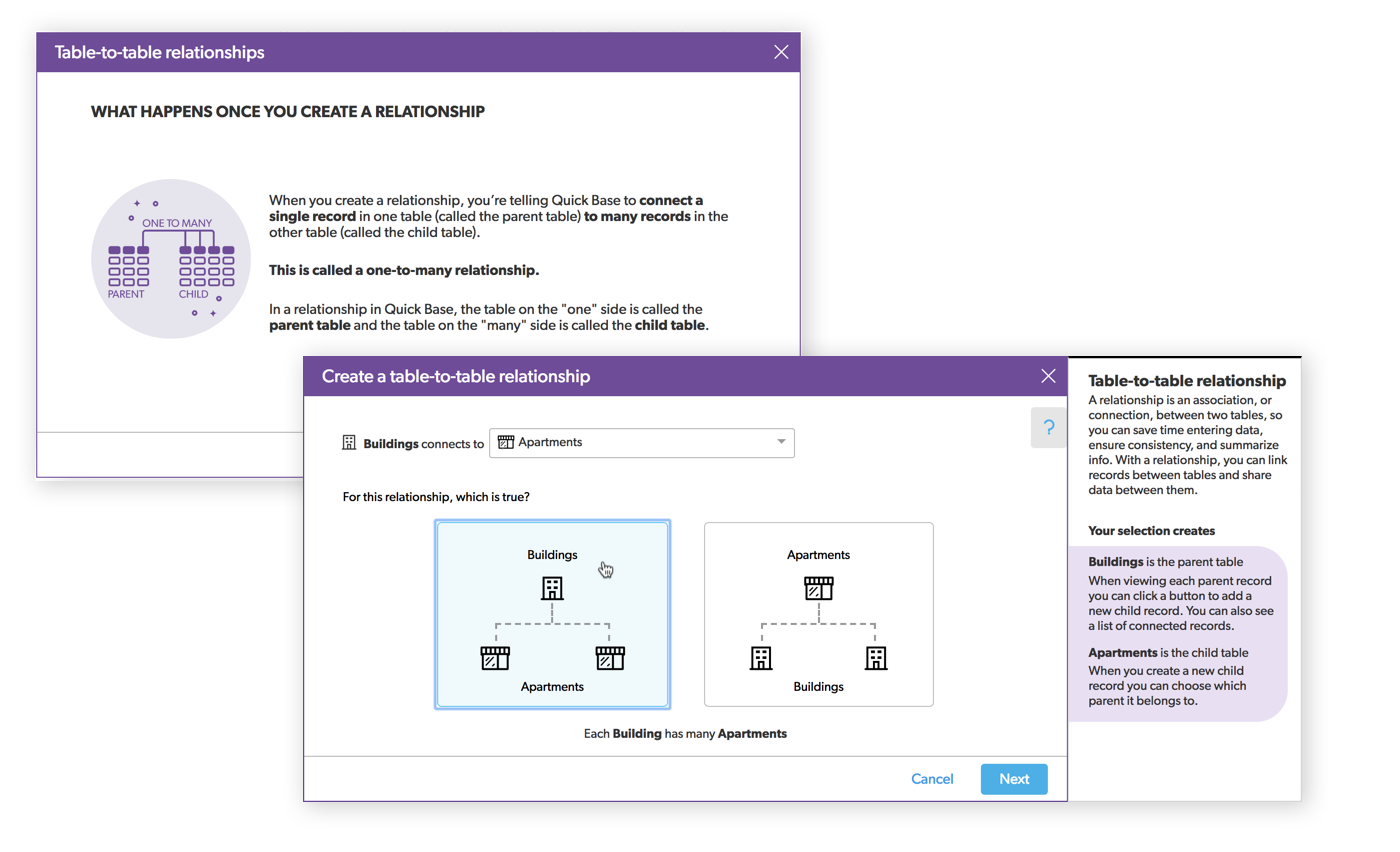Click the Next button

[1014, 779]
